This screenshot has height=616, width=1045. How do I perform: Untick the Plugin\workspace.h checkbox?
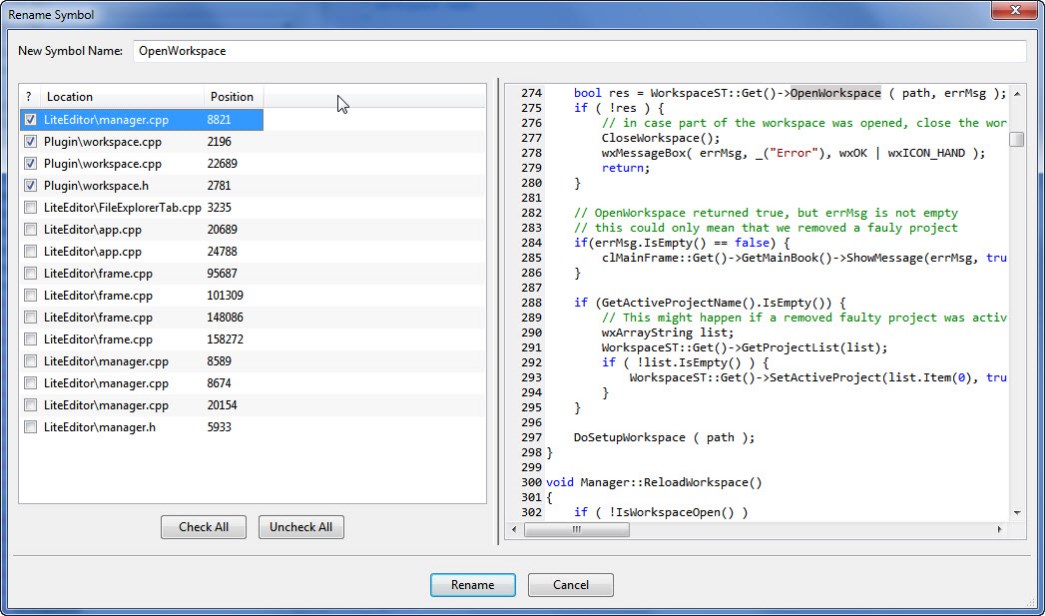pos(30,186)
